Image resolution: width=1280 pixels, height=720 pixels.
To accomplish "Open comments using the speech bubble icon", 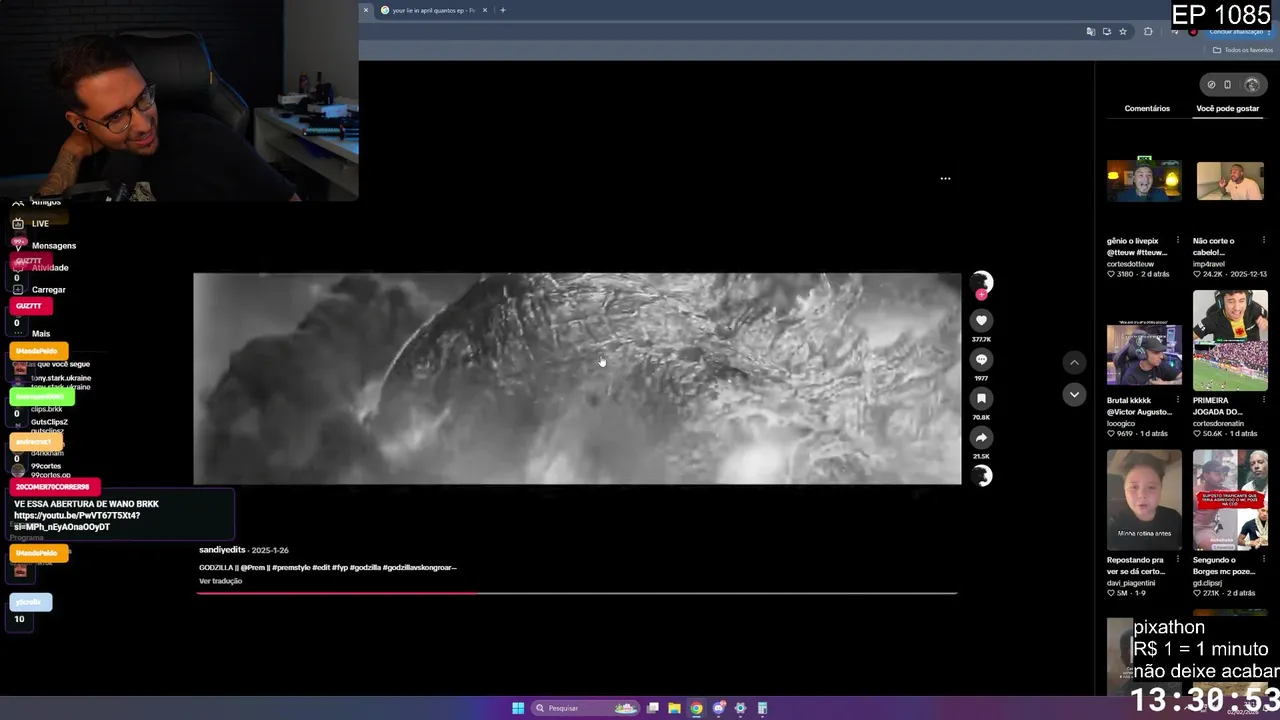I will [x=981, y=359].
